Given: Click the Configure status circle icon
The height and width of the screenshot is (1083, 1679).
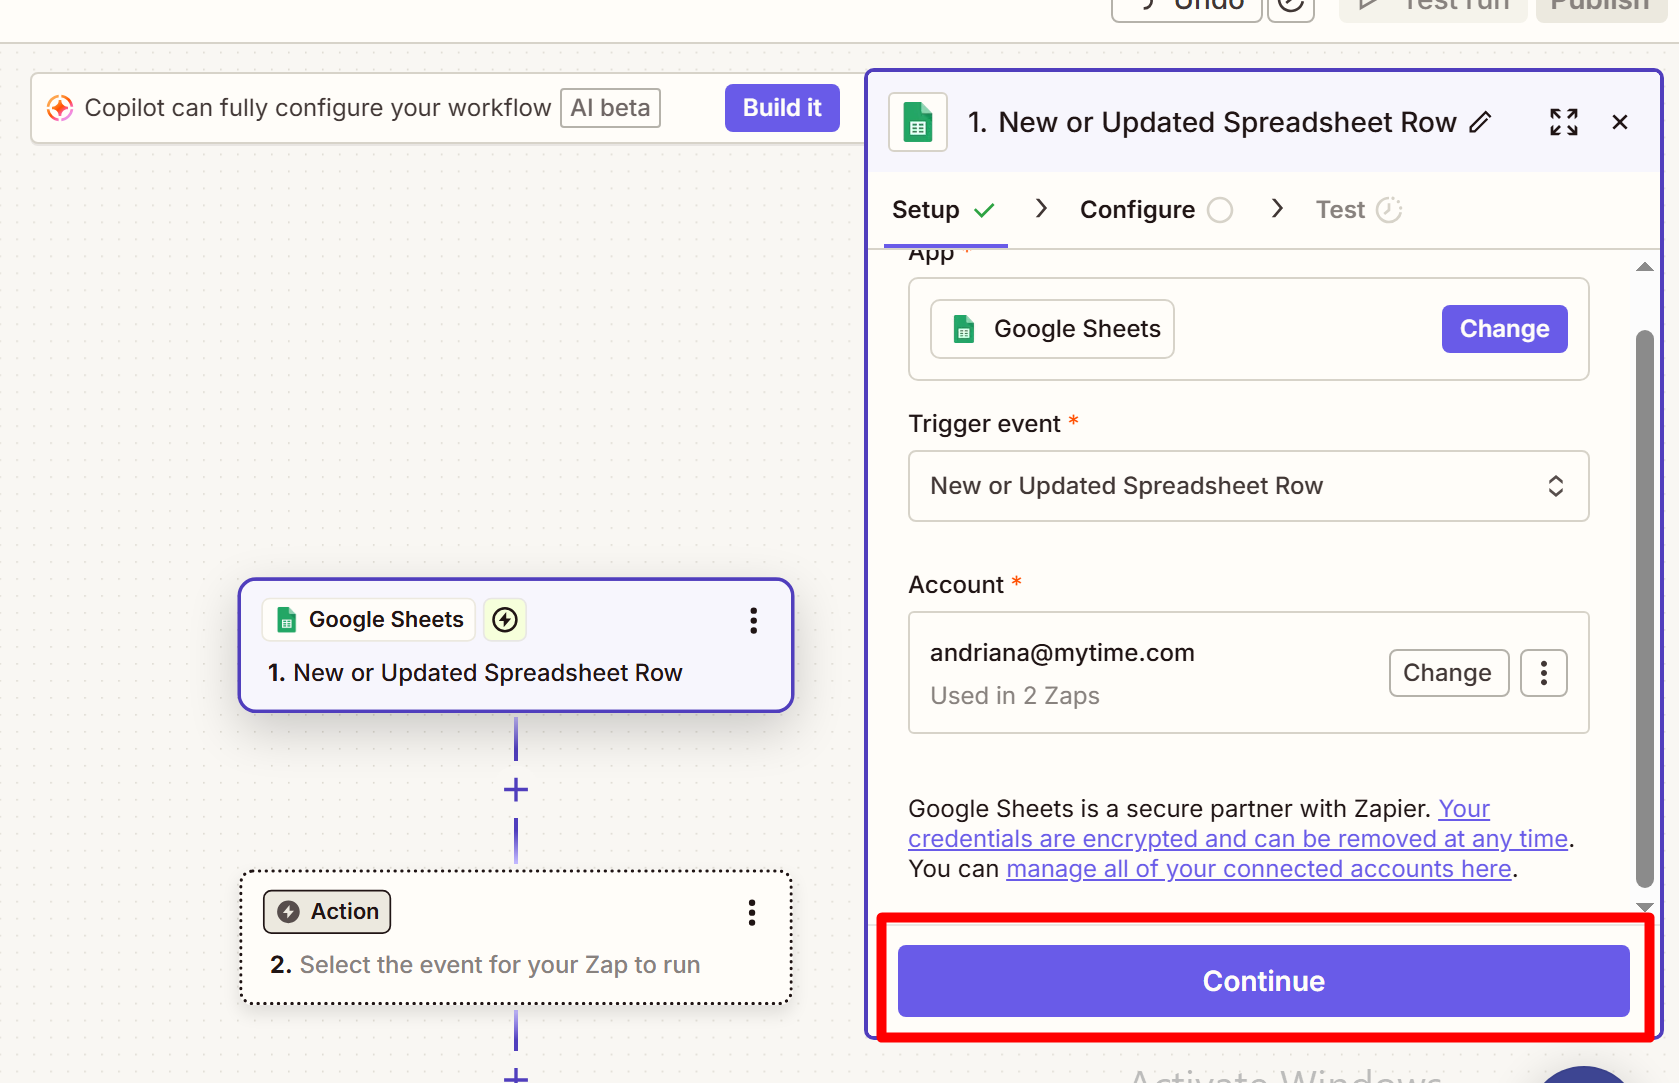Looking at the screenshot, I should (1220, 210).
